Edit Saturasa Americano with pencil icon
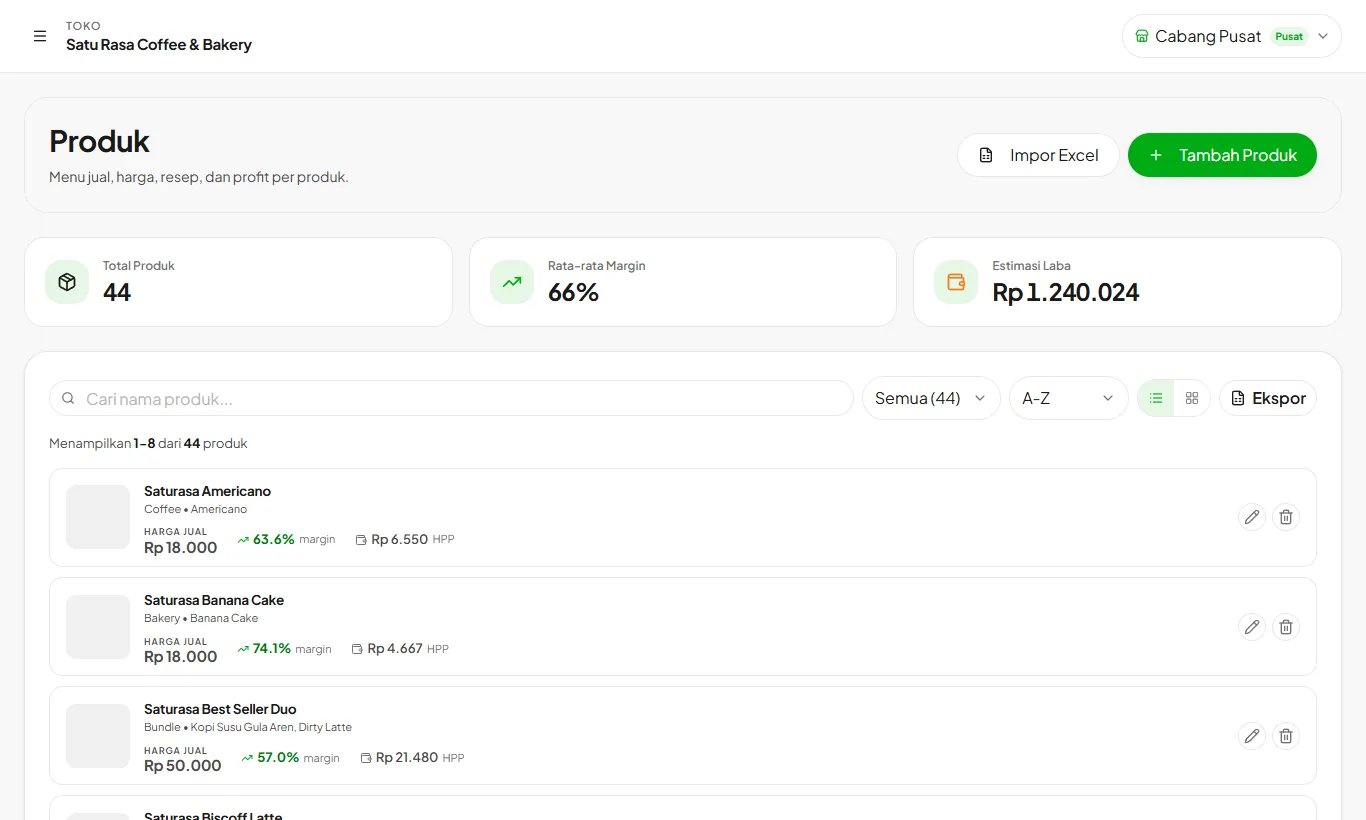Screen dimensions: 1366x820 [1251, 517]
